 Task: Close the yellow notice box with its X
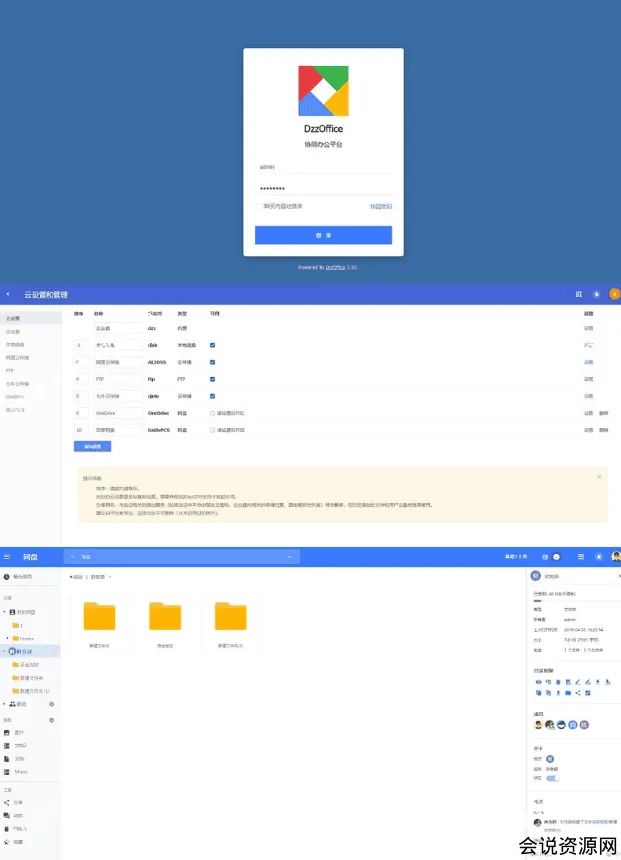pos(599,477)
